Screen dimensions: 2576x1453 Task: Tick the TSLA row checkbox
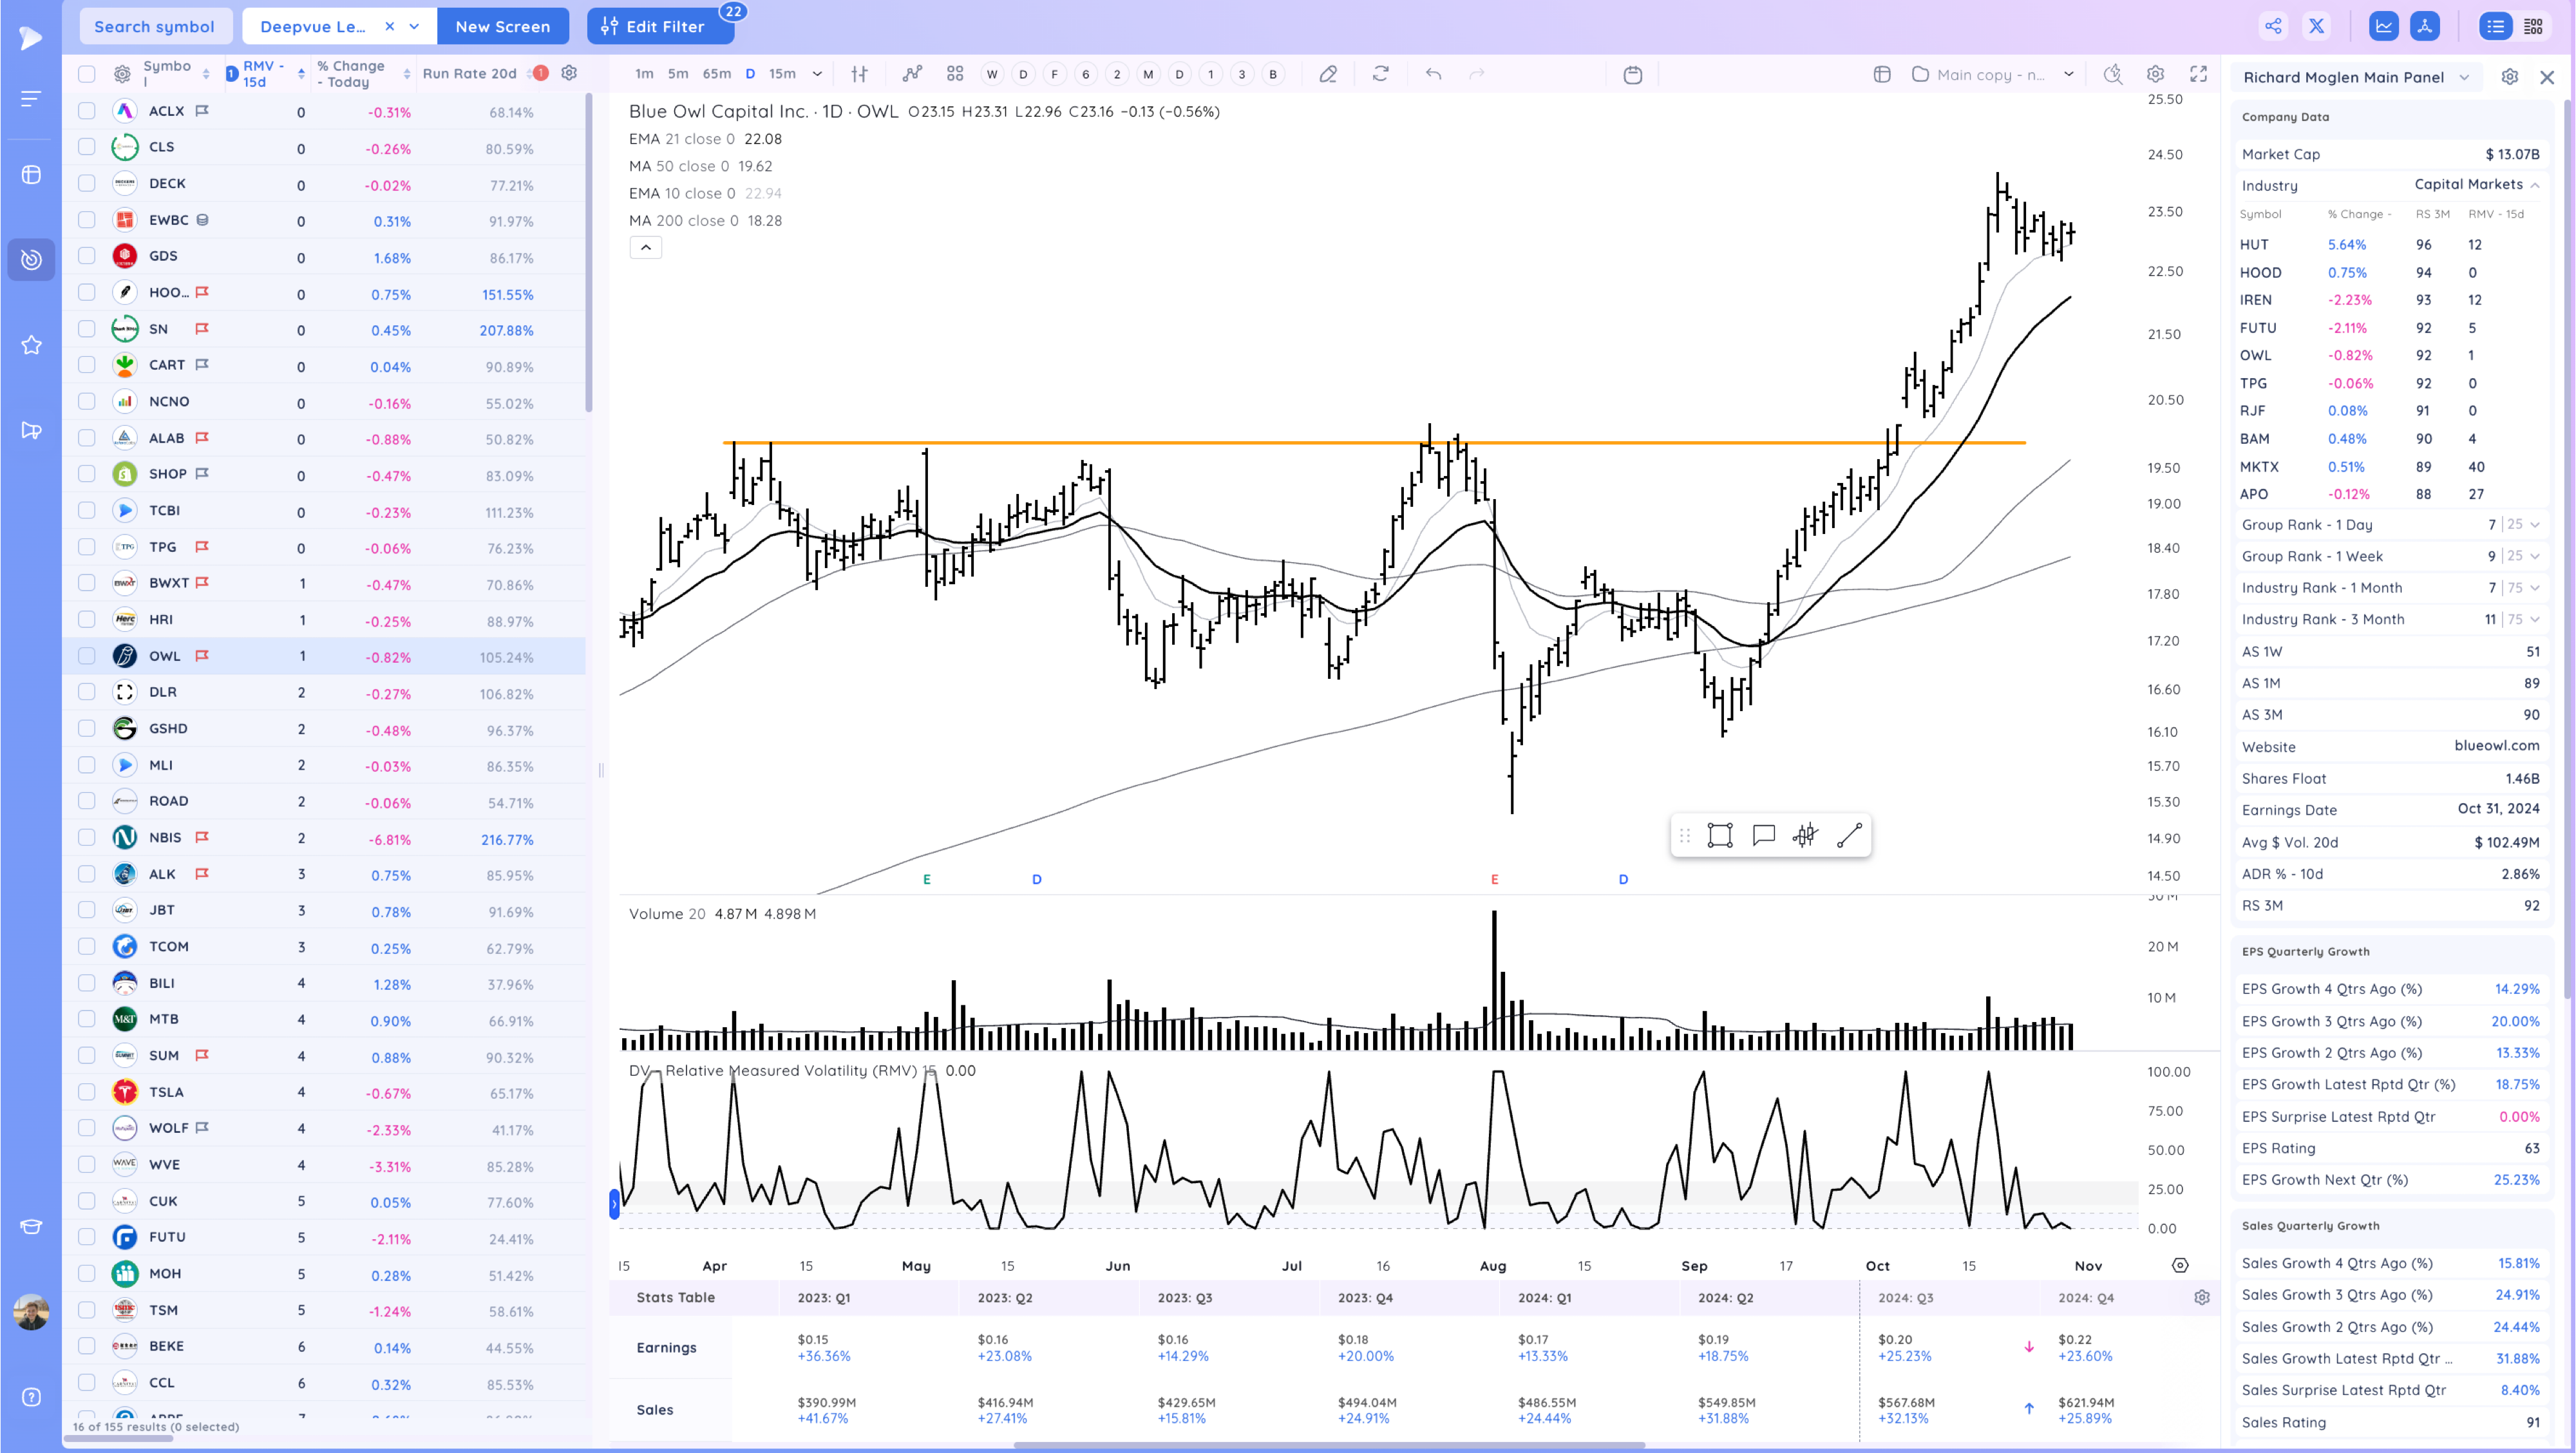click(87, 1092)
